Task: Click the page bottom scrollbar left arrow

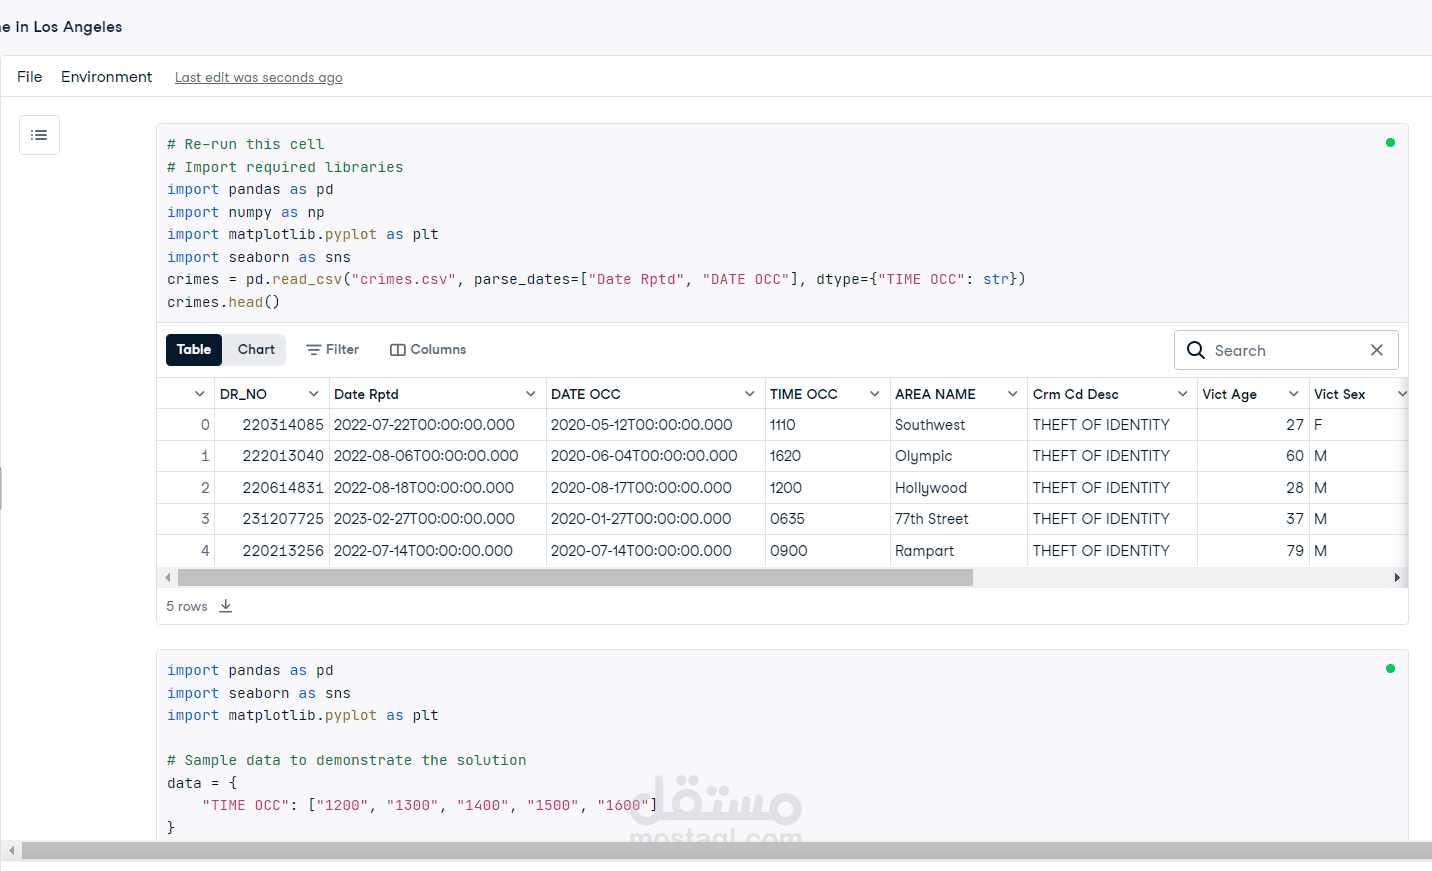Action: 11,851
